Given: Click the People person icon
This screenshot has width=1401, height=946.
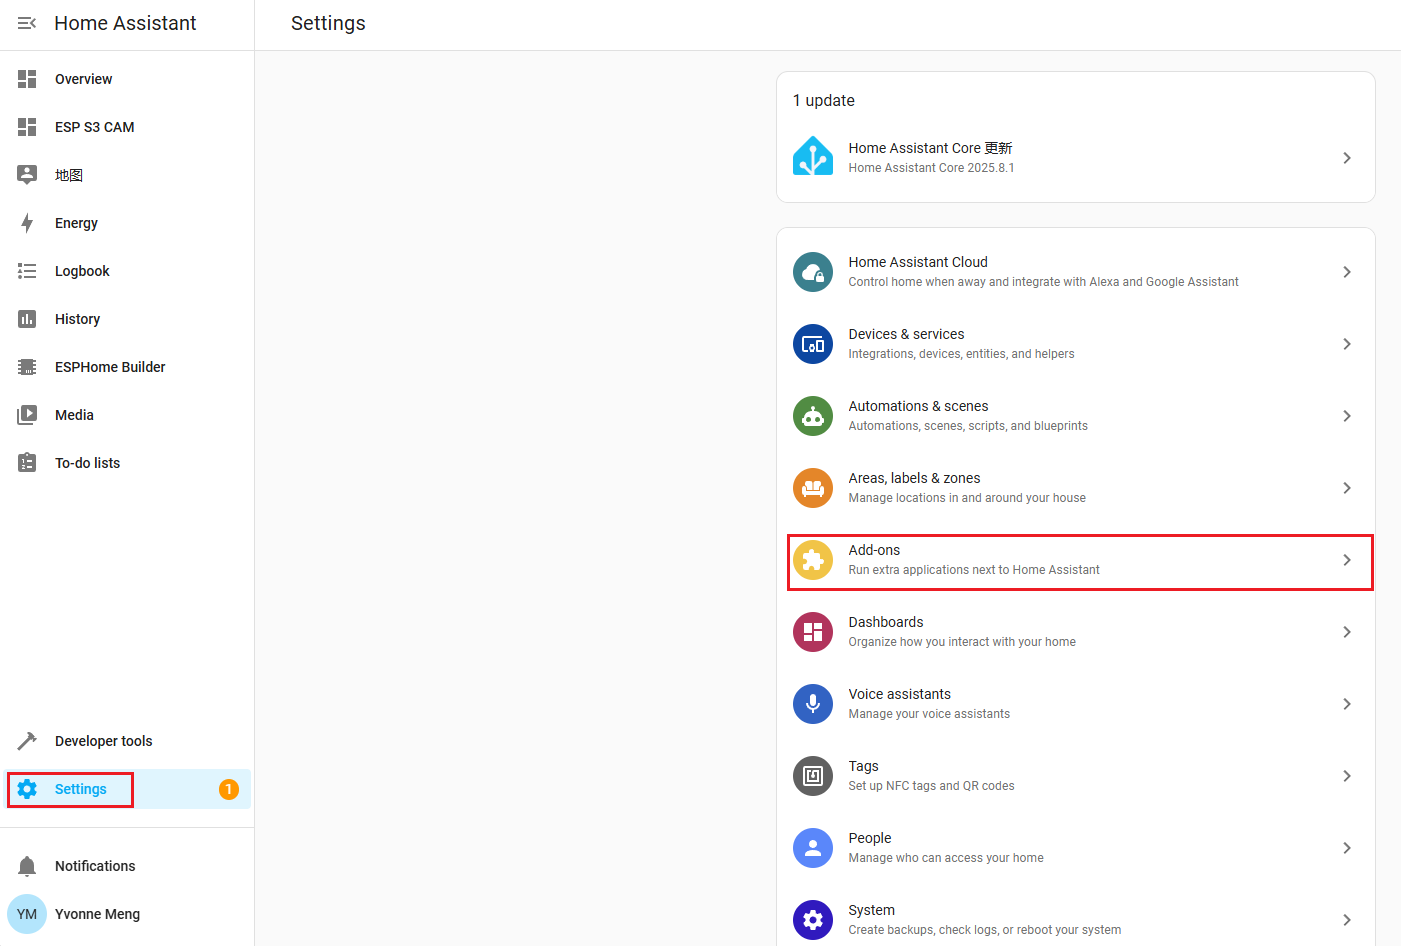Looking at the screenshot, I should coord(813,848).
